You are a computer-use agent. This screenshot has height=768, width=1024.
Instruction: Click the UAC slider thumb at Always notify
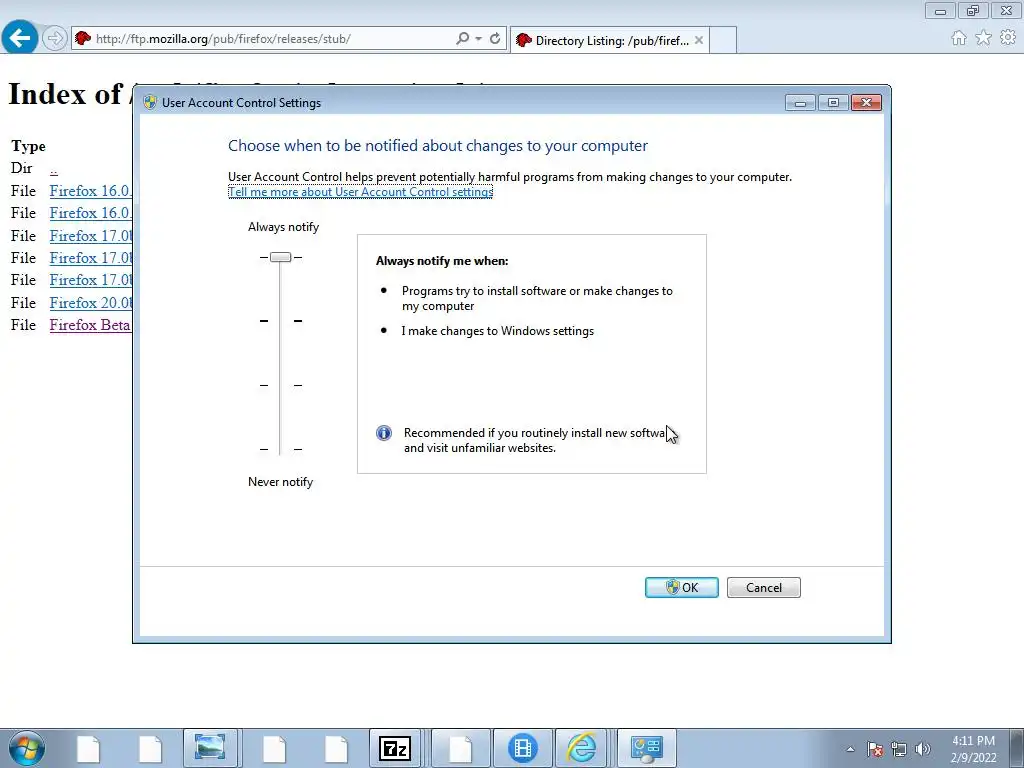tap(280, 257)
